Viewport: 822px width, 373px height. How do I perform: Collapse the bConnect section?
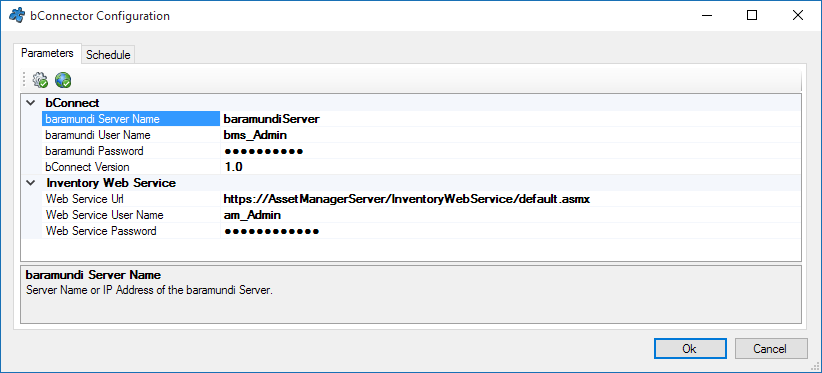click(x=31, y=103)
